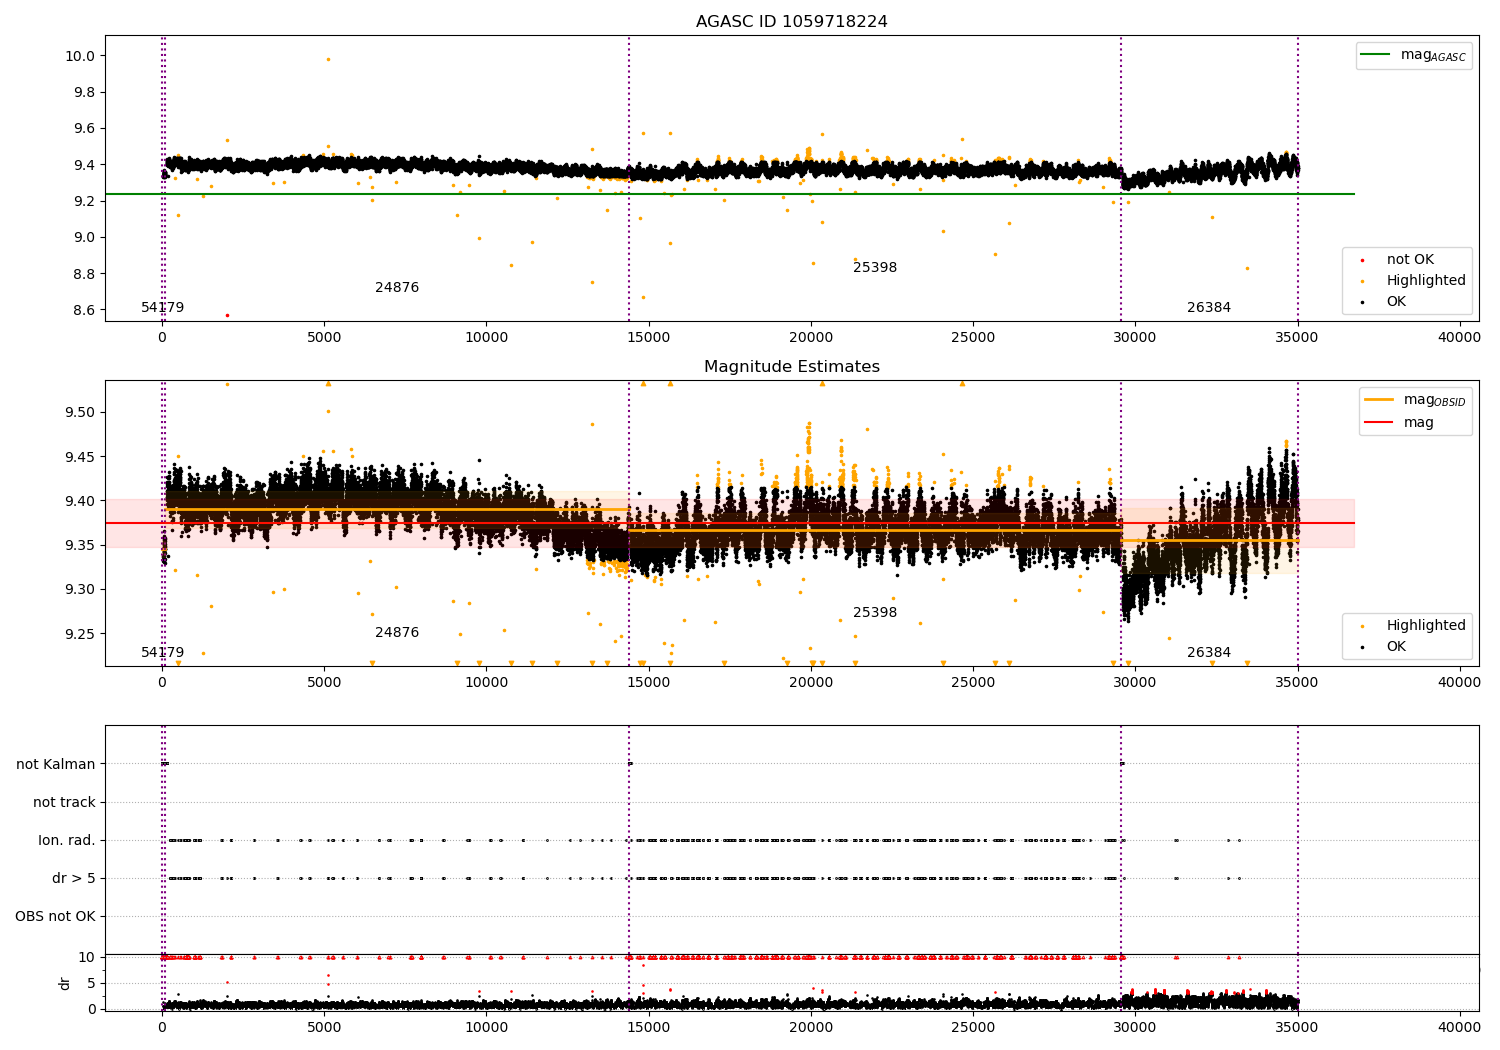Select the mag AGASC legend label
The height and width of the screenshot is (1050, 1500).
click(1433, 56)
